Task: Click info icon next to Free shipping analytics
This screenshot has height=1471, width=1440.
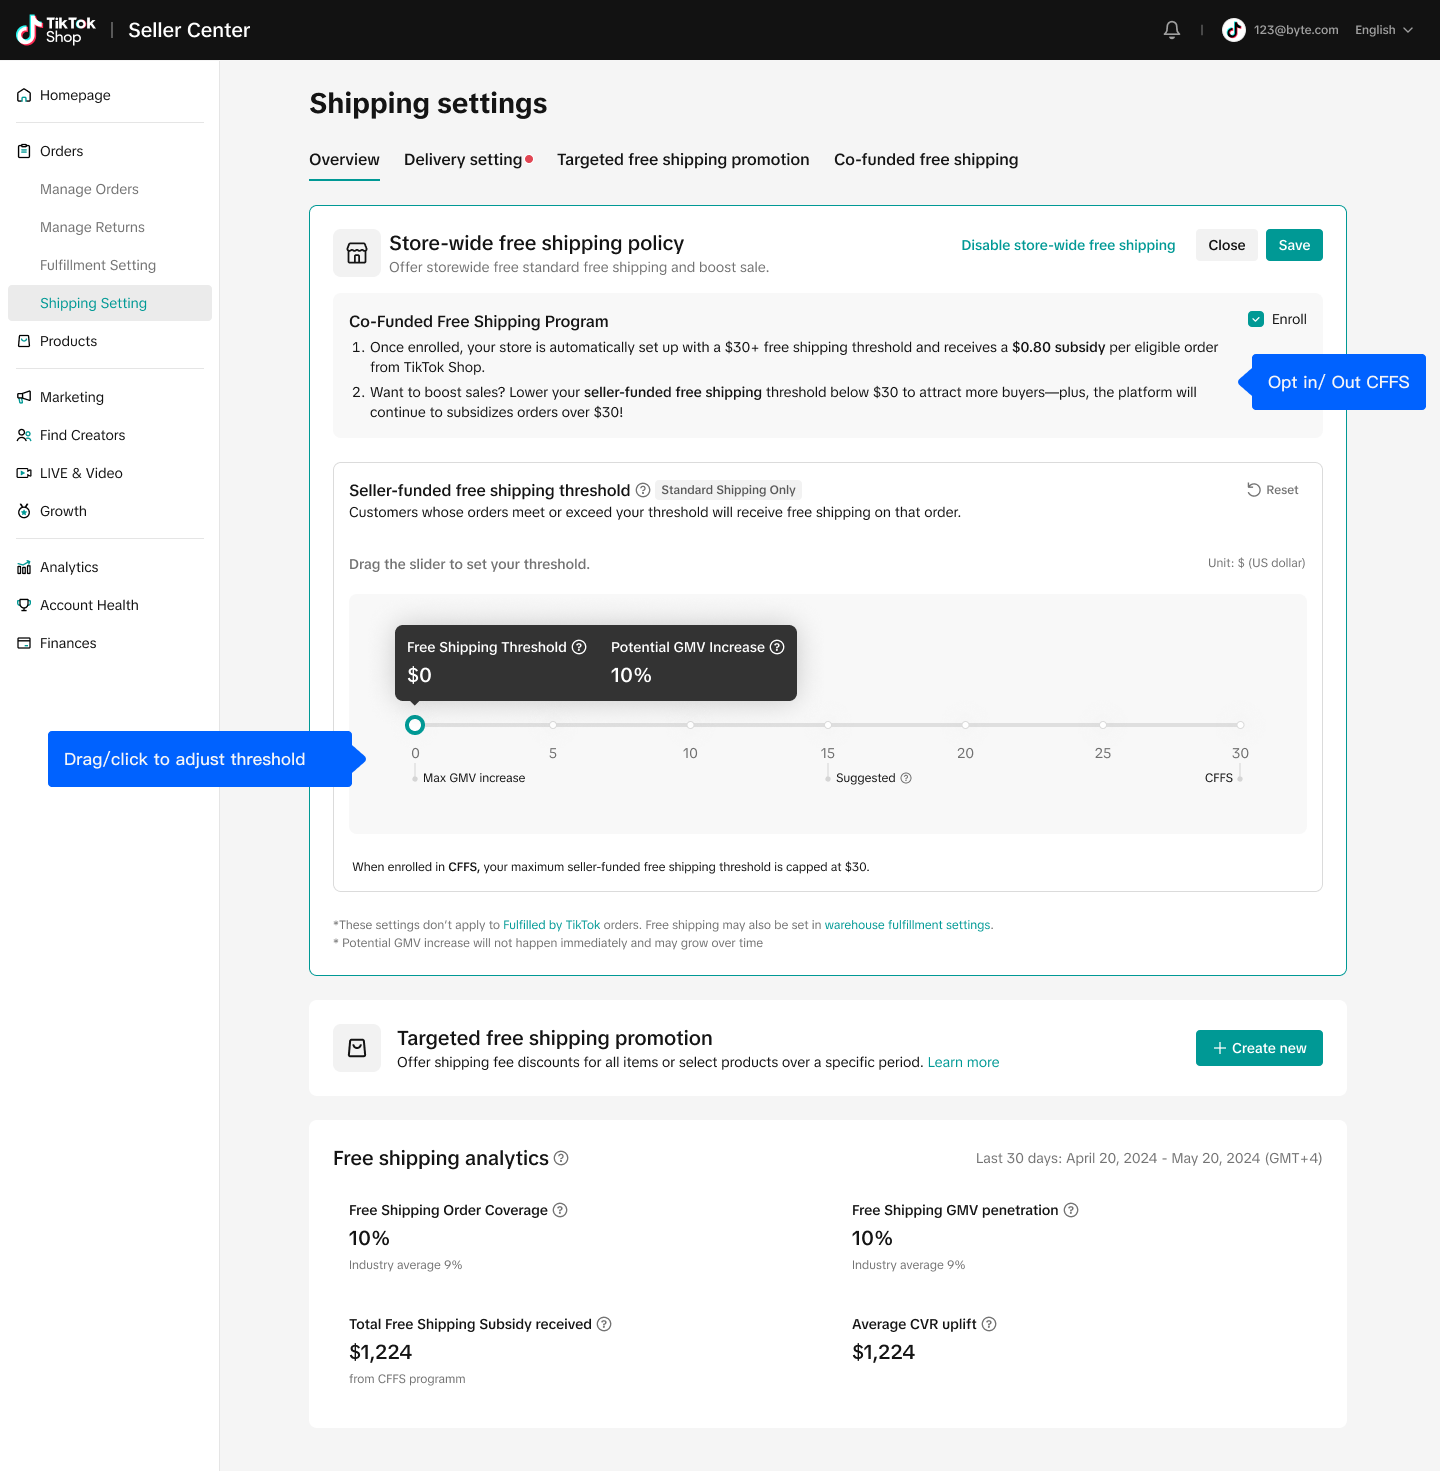Action: tap(561, 1158)
